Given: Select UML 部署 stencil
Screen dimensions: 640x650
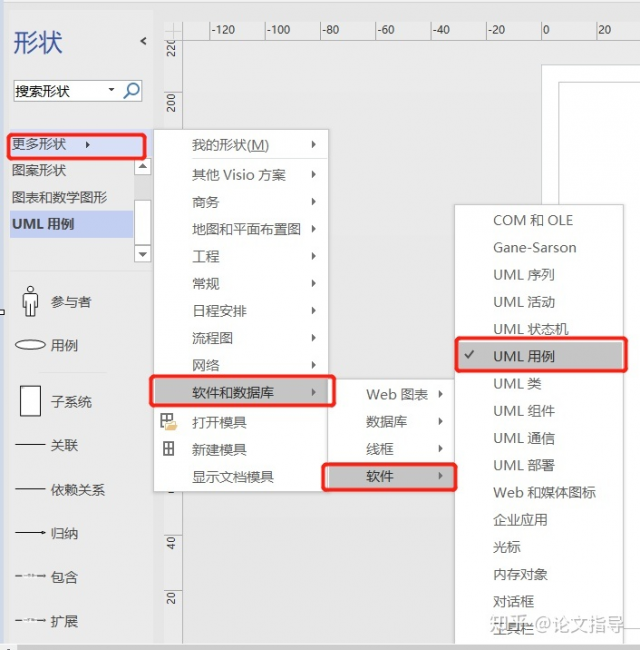Looking at the screenshot, I should (539, 465).
